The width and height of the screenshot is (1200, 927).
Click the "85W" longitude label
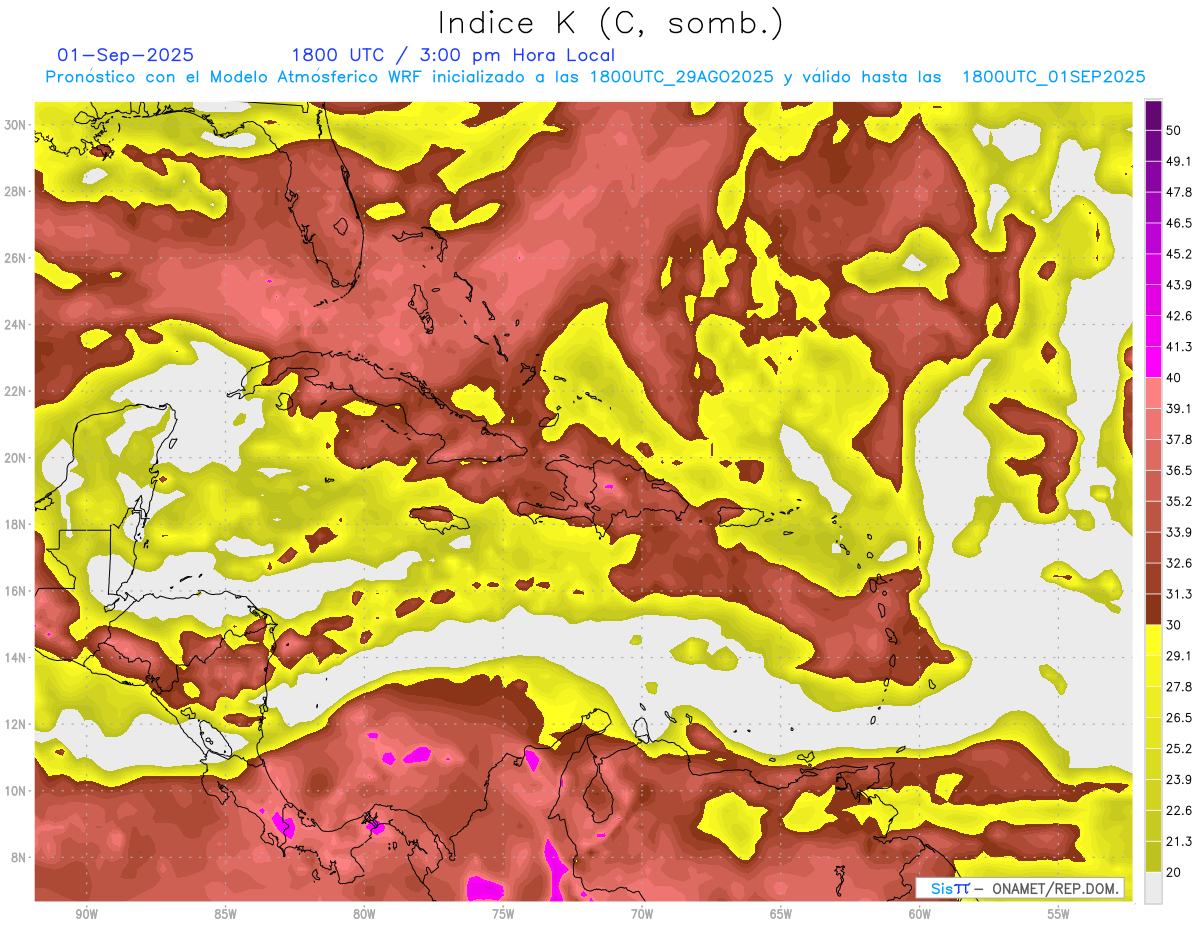(x=226, y=915)
